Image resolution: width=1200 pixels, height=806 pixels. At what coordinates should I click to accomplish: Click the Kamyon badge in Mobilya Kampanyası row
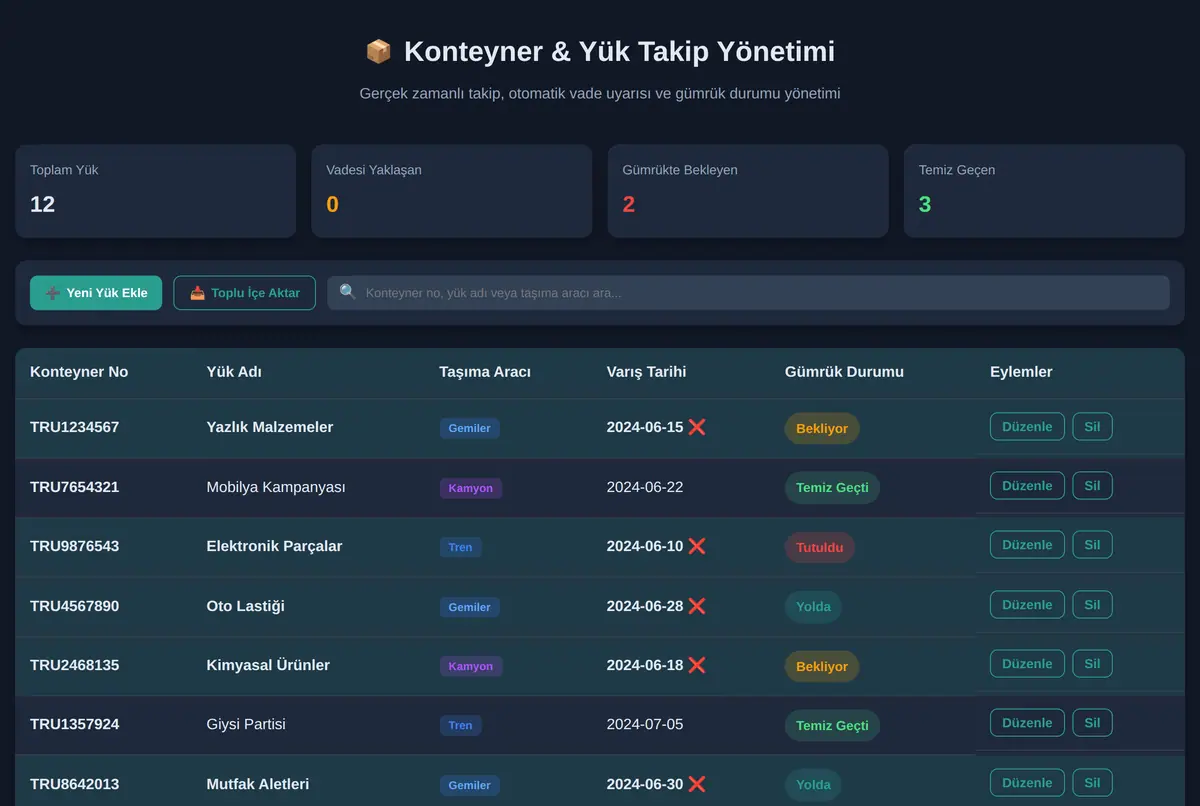pyautogui.click(x=470, y=488)
